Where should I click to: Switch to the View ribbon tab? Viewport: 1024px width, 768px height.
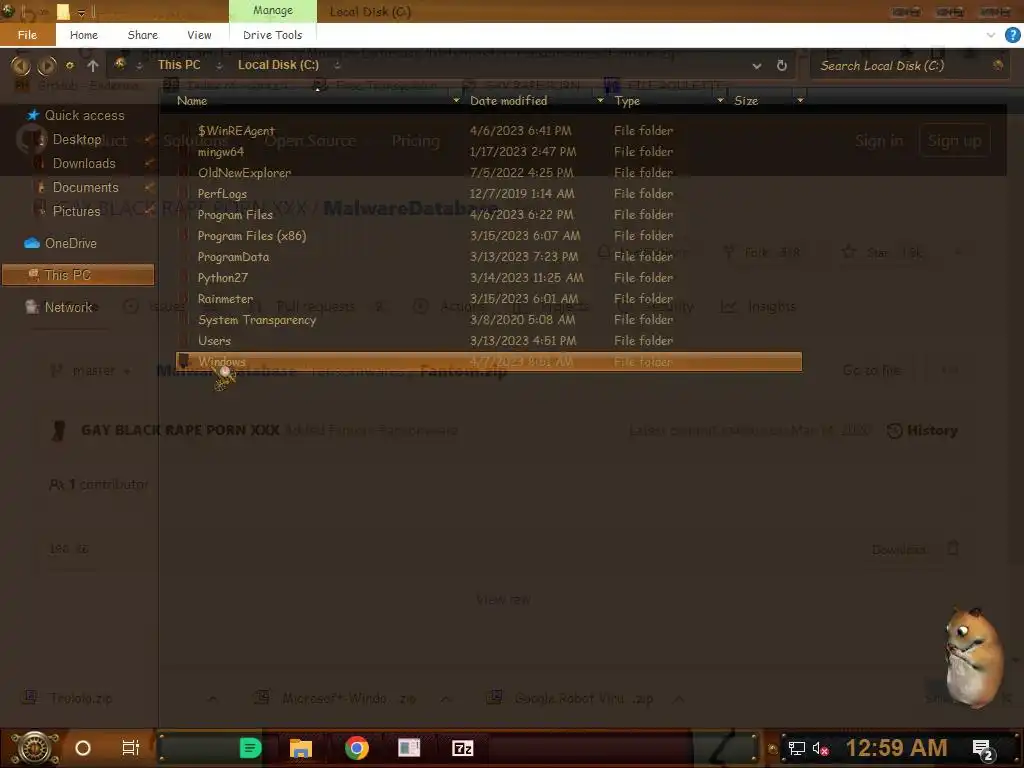pyautogui.click(x=199, y=35)
